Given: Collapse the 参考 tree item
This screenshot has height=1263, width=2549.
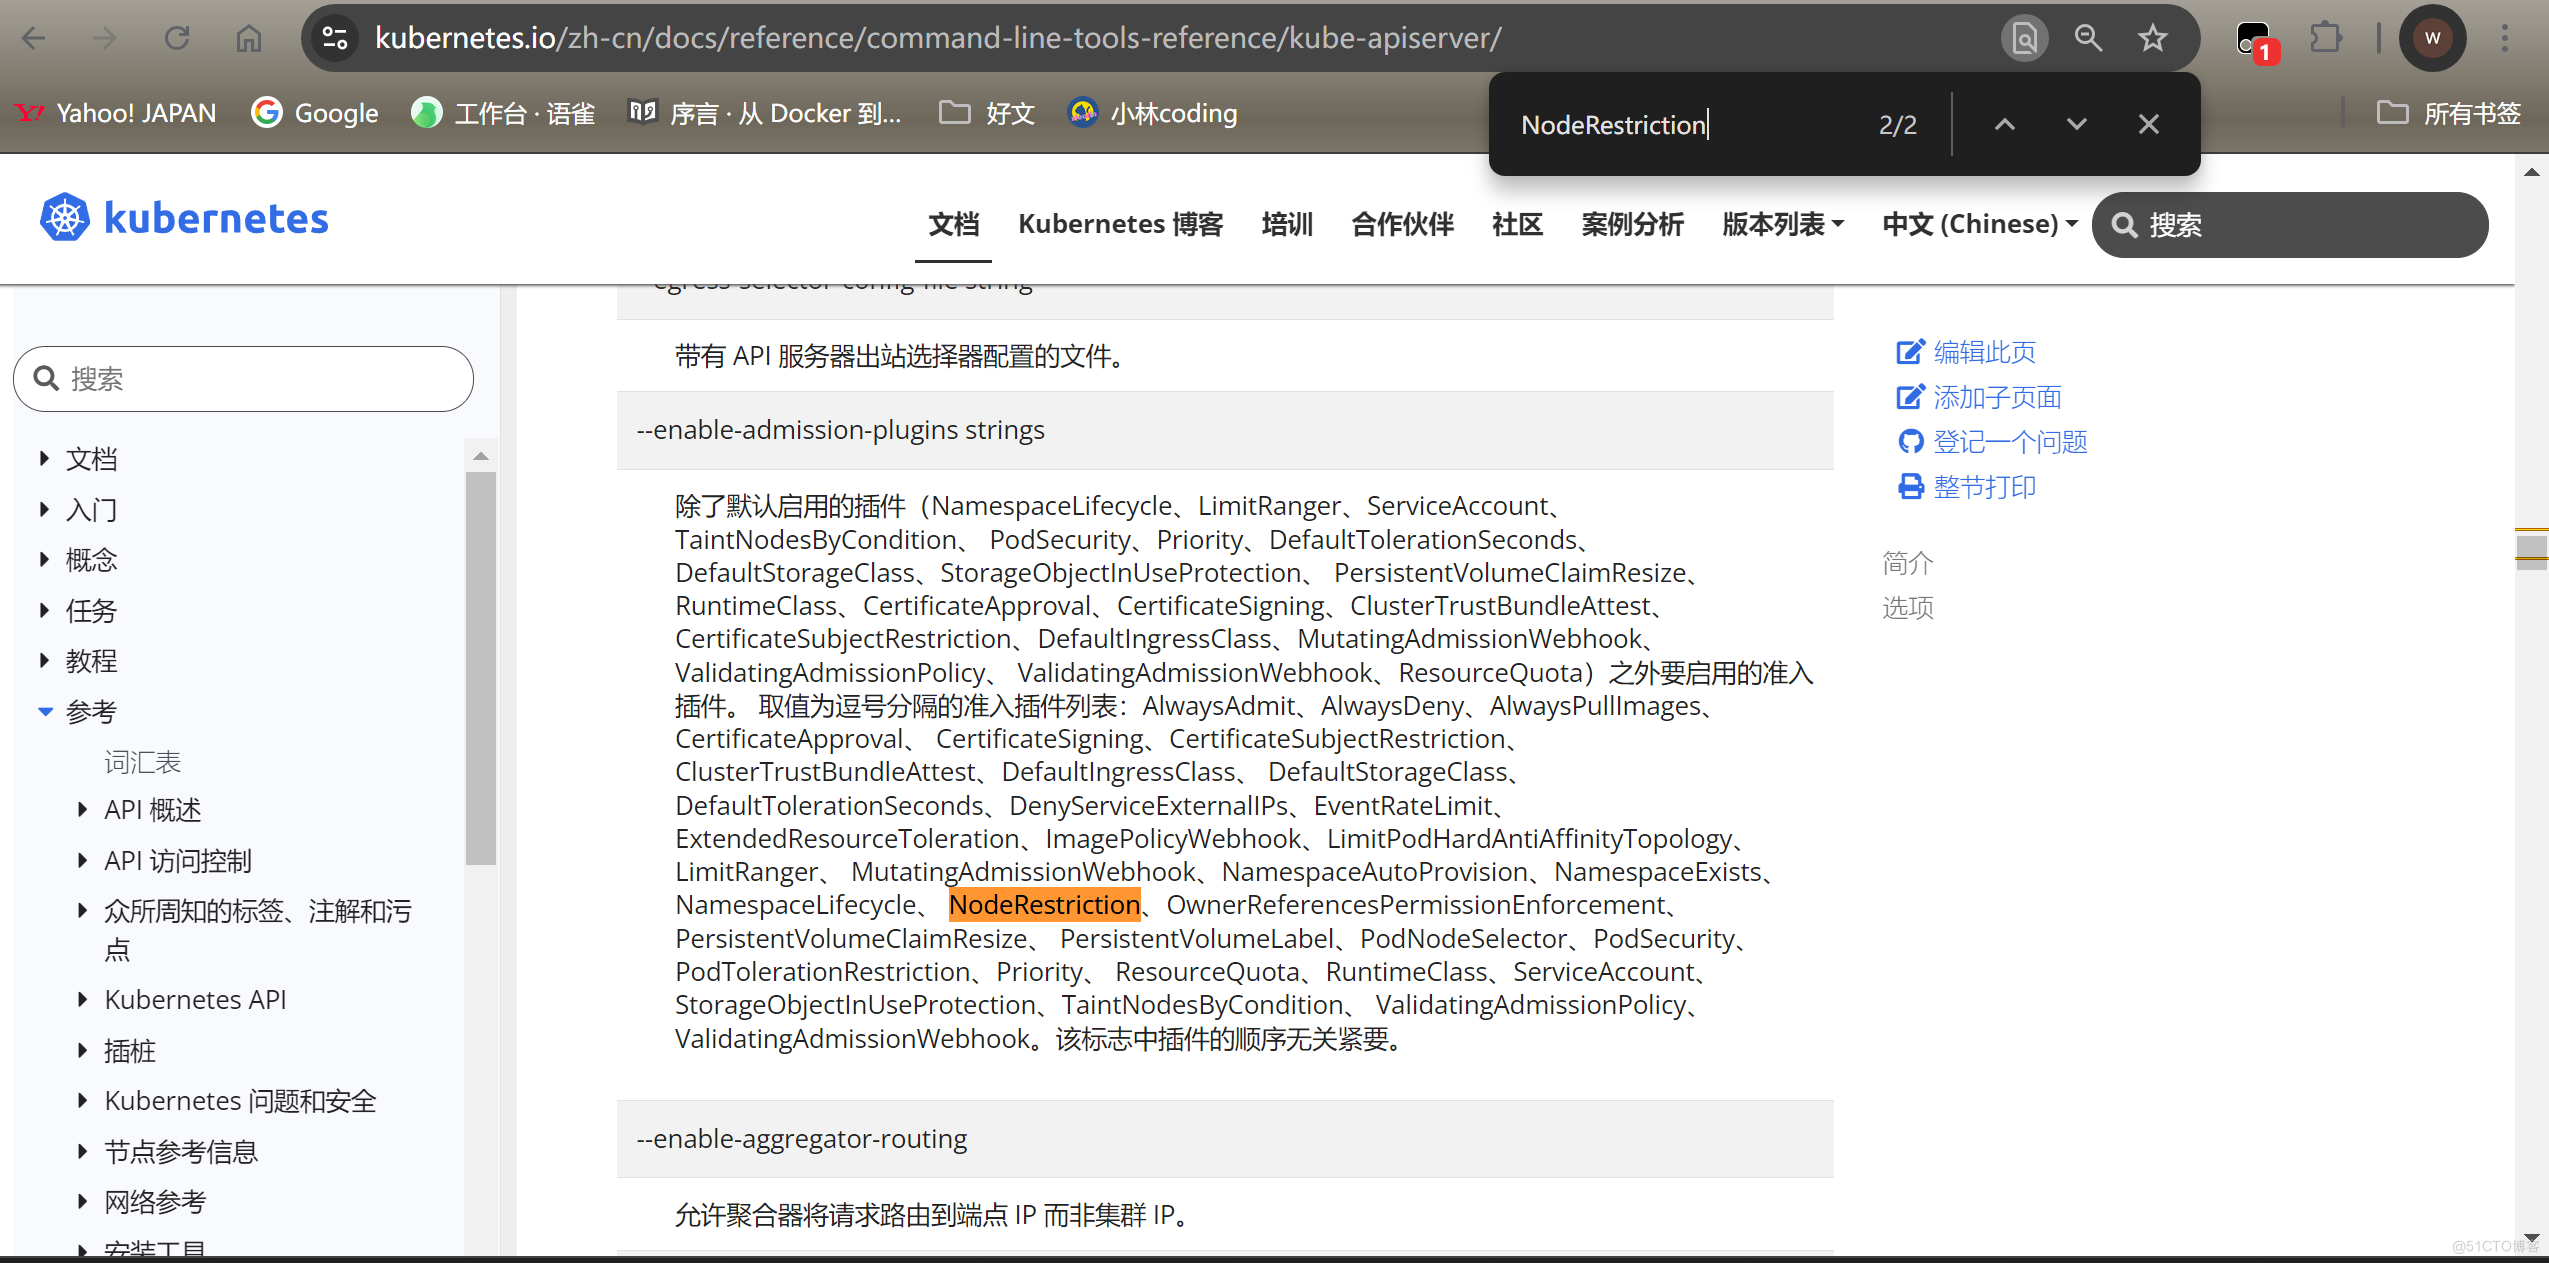Looking at the screenshot, I should 45,711.
